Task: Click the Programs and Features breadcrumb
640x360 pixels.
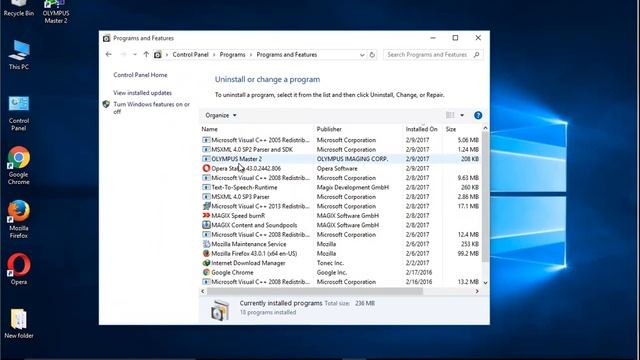Action: coord(287,55)
